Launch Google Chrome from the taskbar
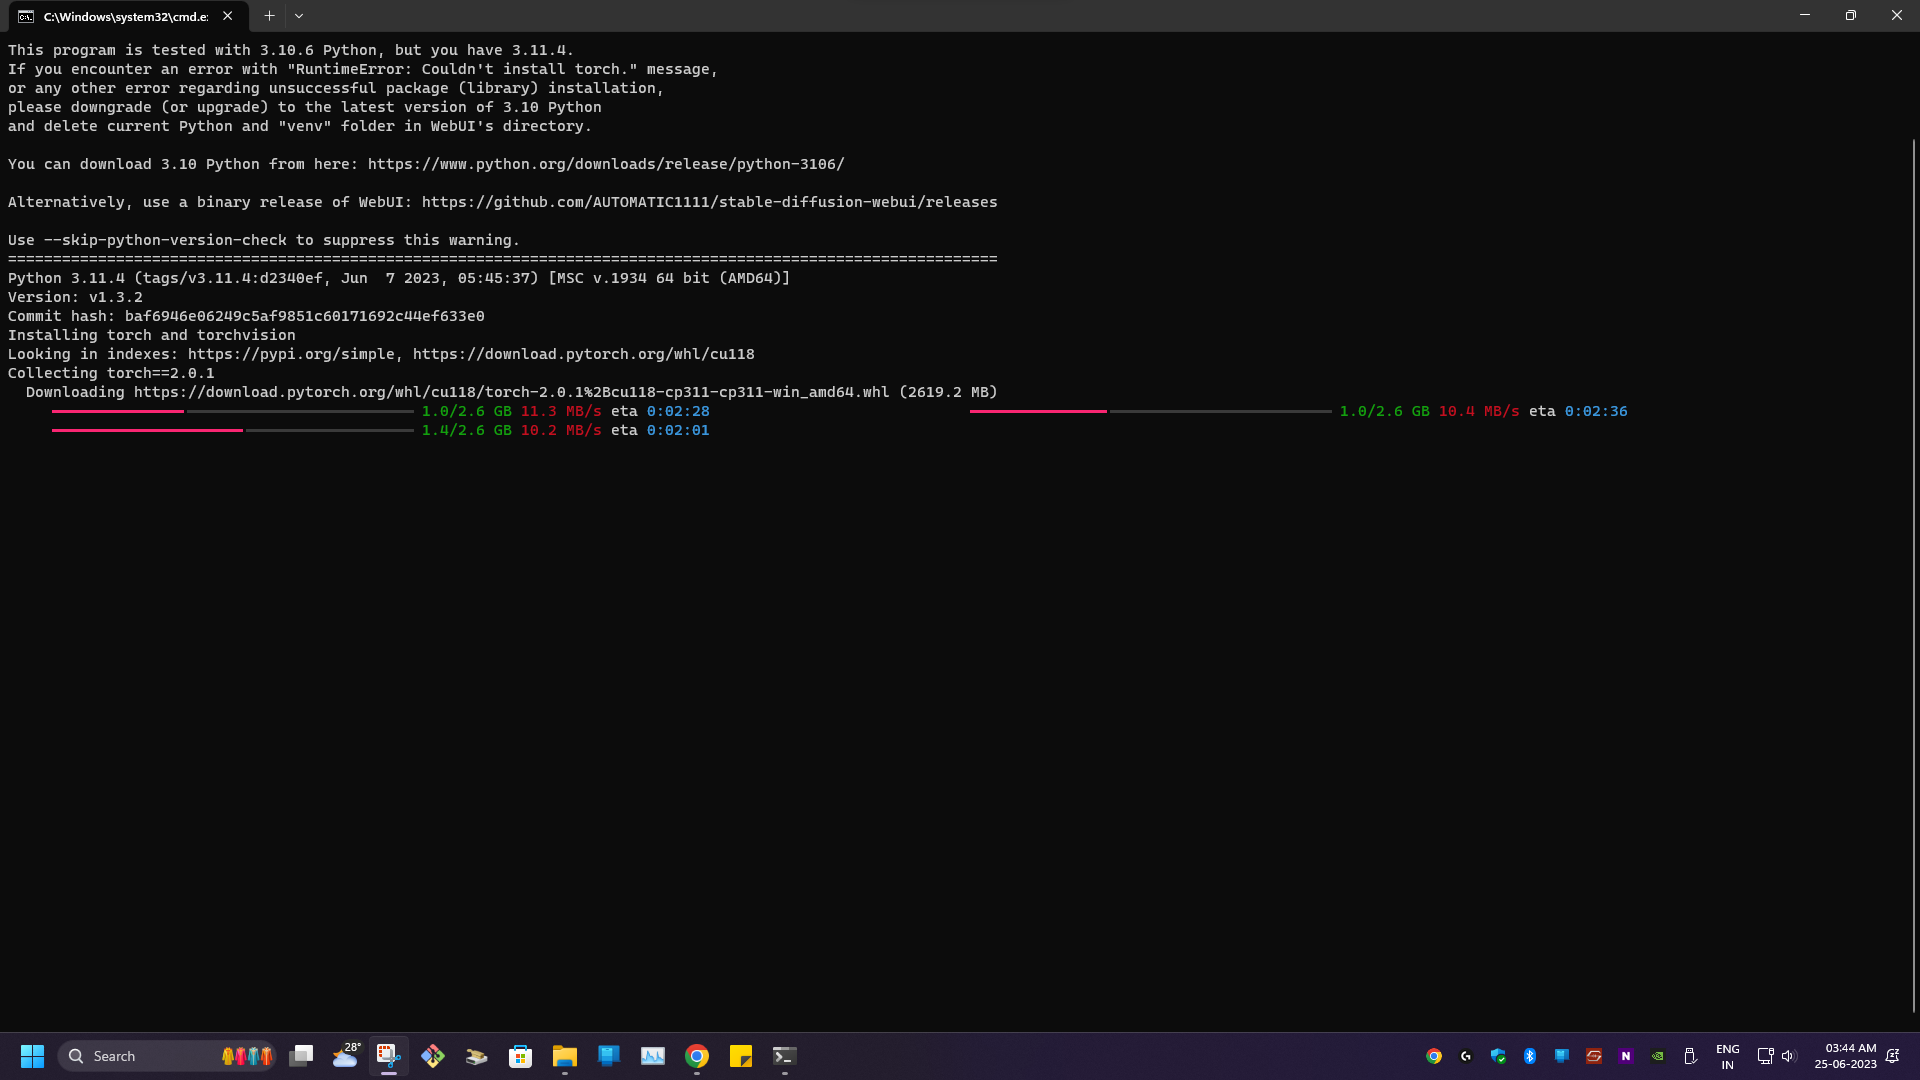Viewport: 1920px width, 1080px height. point(697,1056)
